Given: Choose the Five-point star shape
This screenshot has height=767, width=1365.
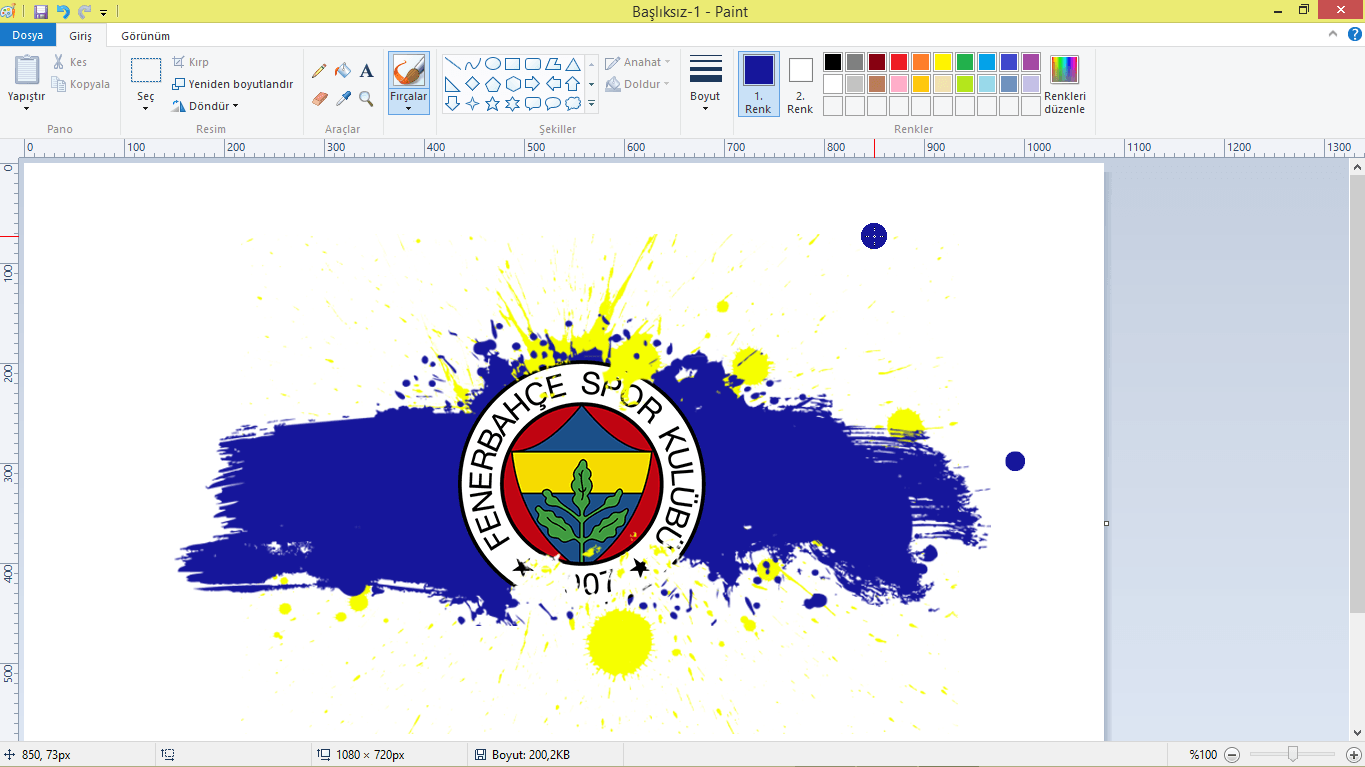Looking at the screenshot, I should pos(493,103).
